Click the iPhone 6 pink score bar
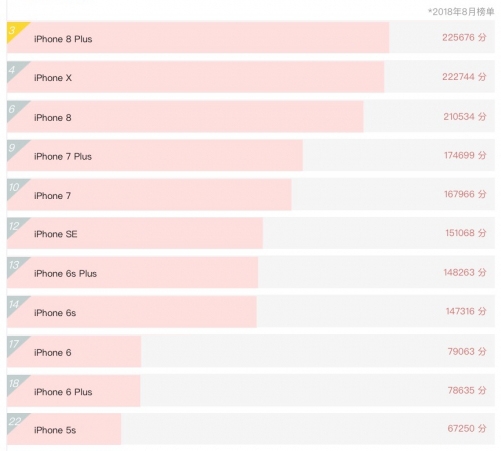501x451 pixels. pos(74,352)
